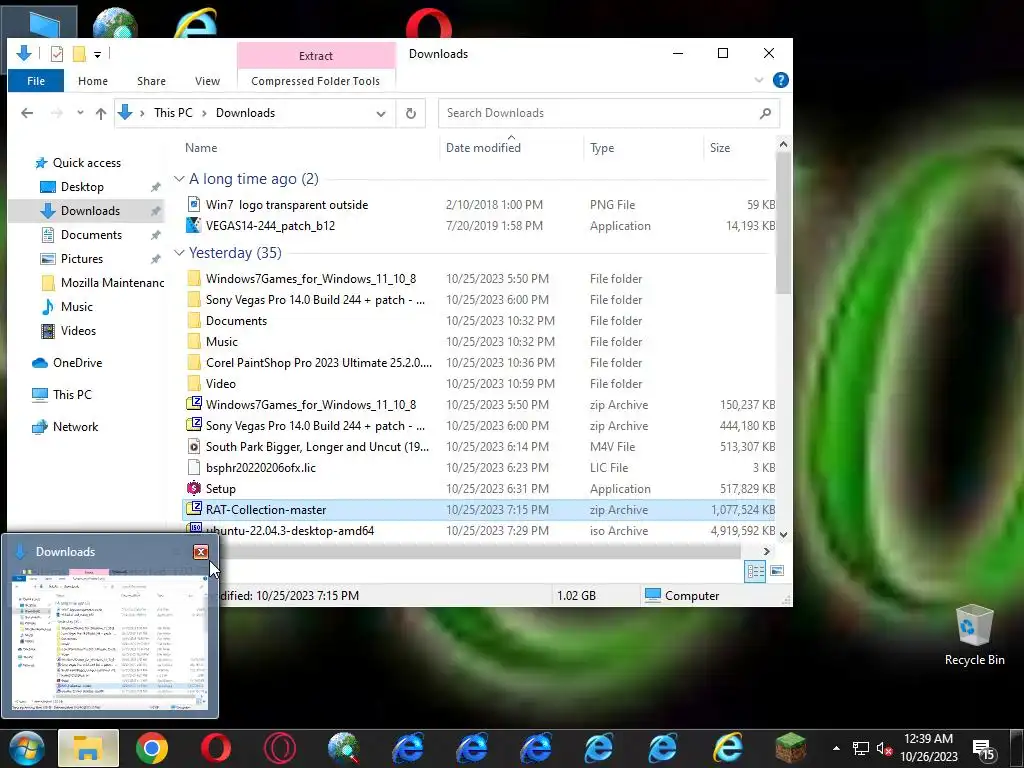Collapse the 'A long time ago' group
This screenshot has width=1024, height=768.
[179, 179]
